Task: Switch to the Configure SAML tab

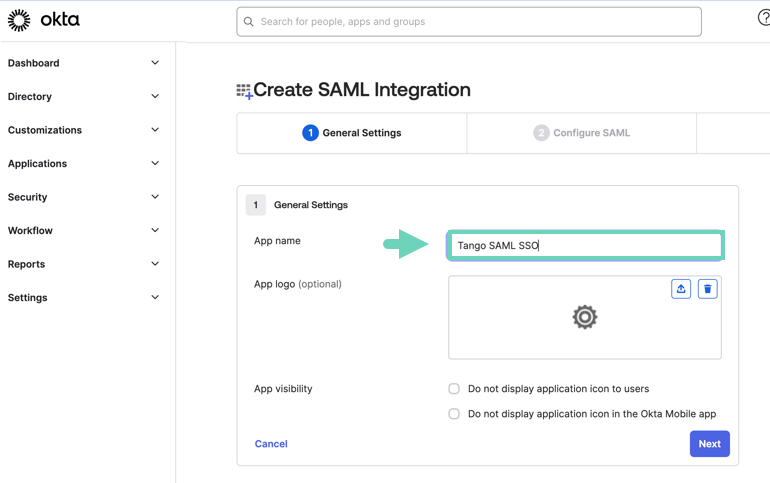Action: click(581, 133)
